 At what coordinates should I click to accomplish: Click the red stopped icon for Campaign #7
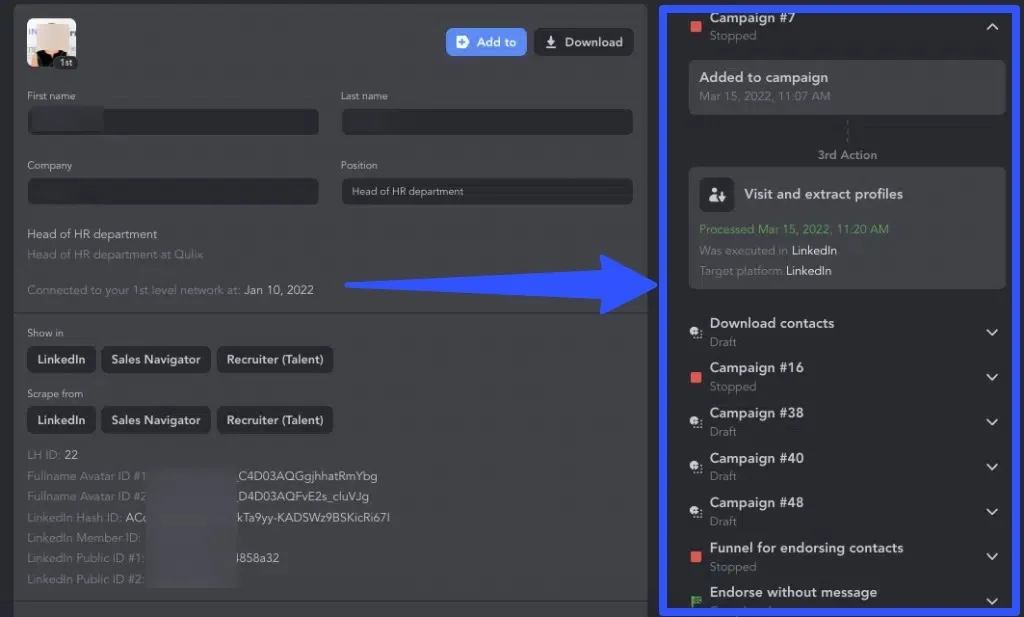click(696, 27)
